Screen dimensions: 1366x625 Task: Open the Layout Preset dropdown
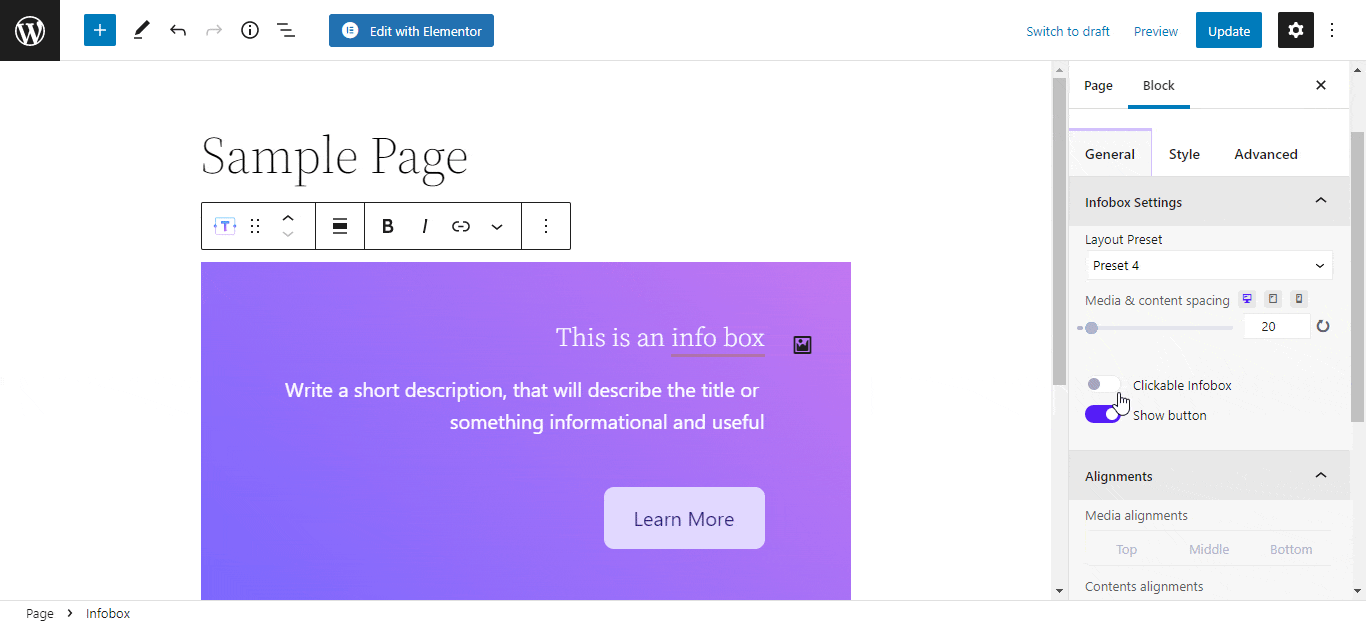pyautogui.click(x=1209, y=265)
